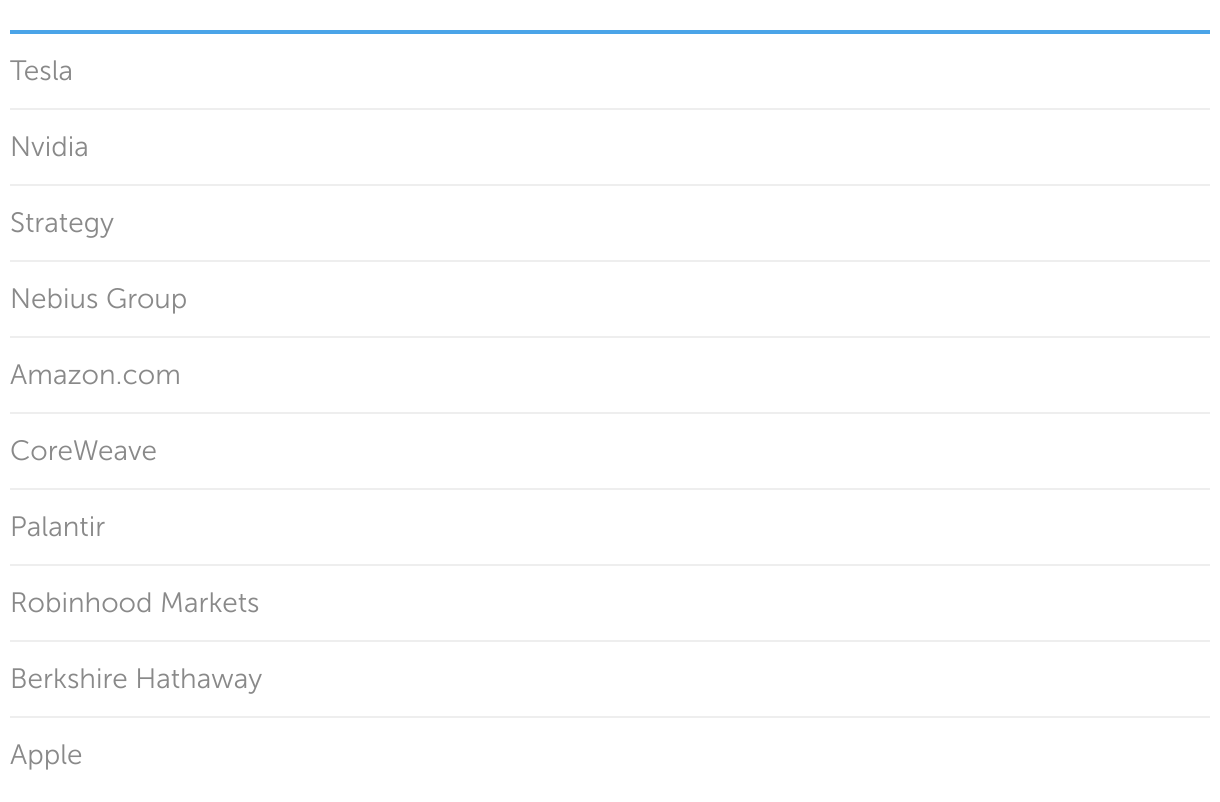
Task: Open Robinhood Markets link
Action: pos(134,603)
